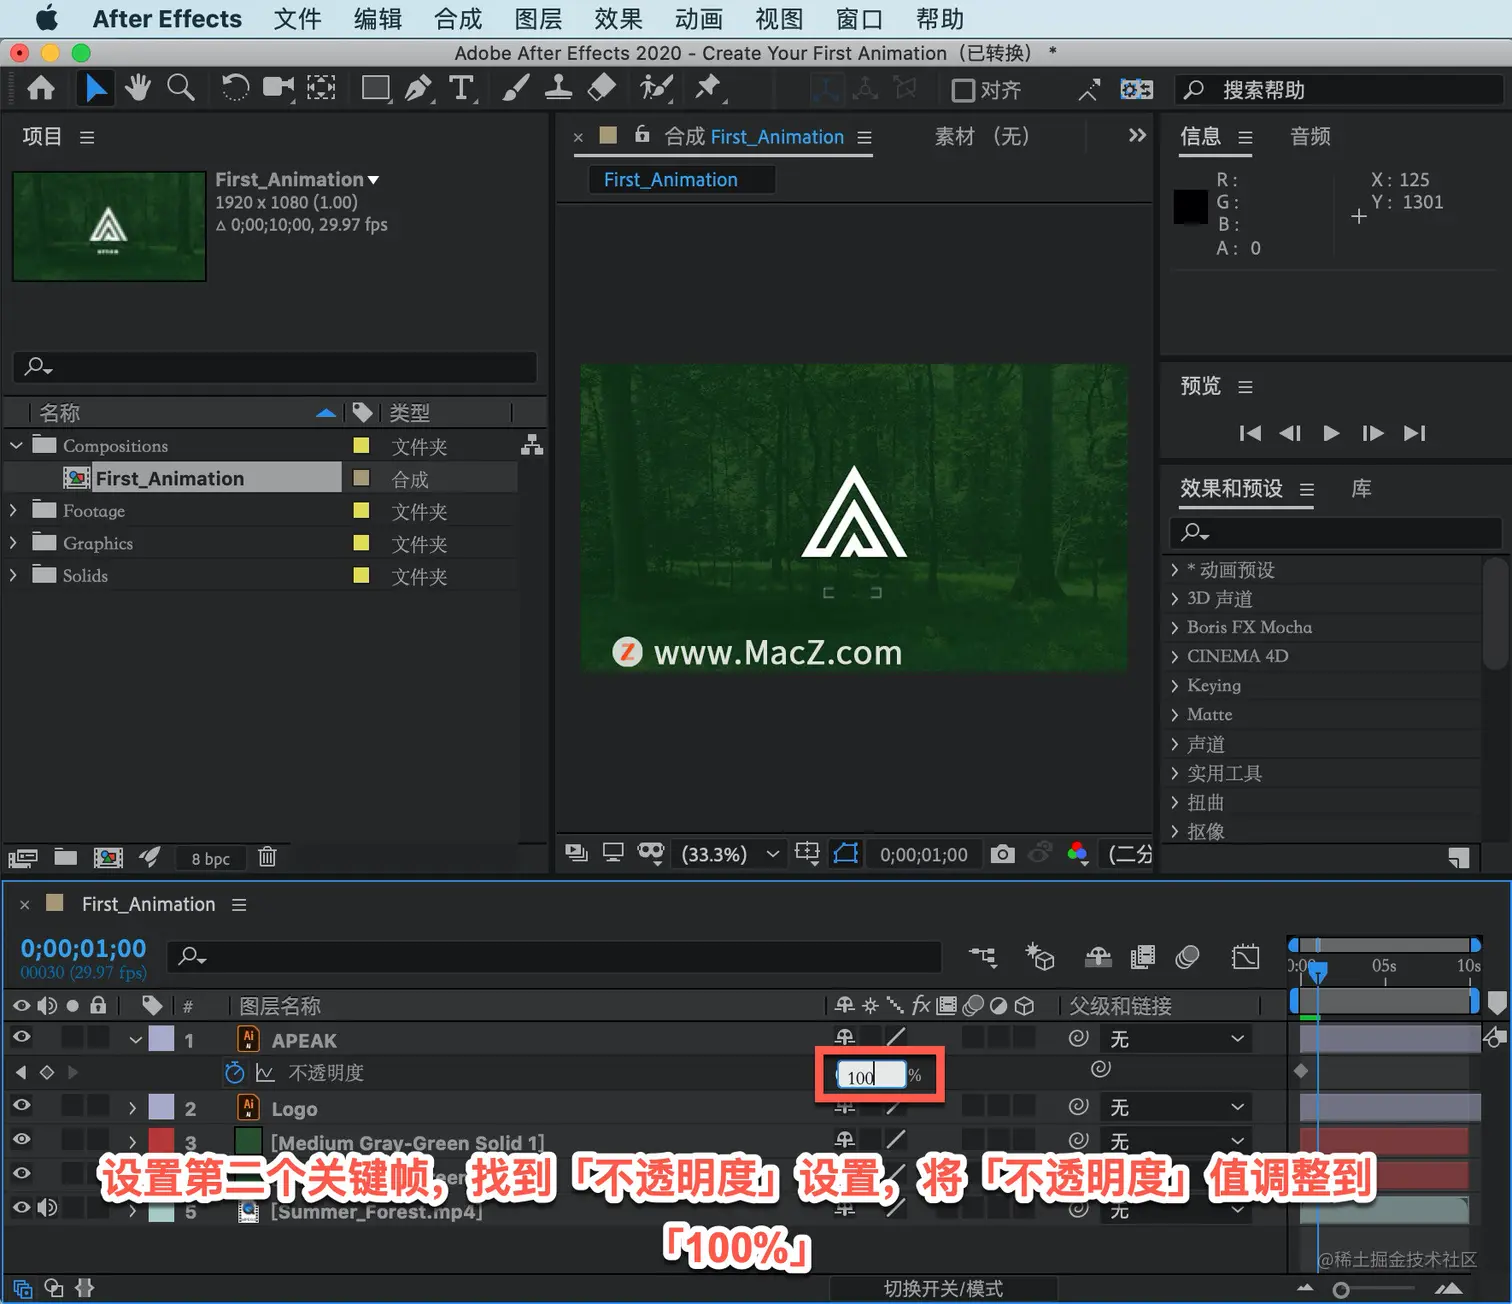Toggle the 不透明度 keyframe diamond at current time

(46, 1072)
